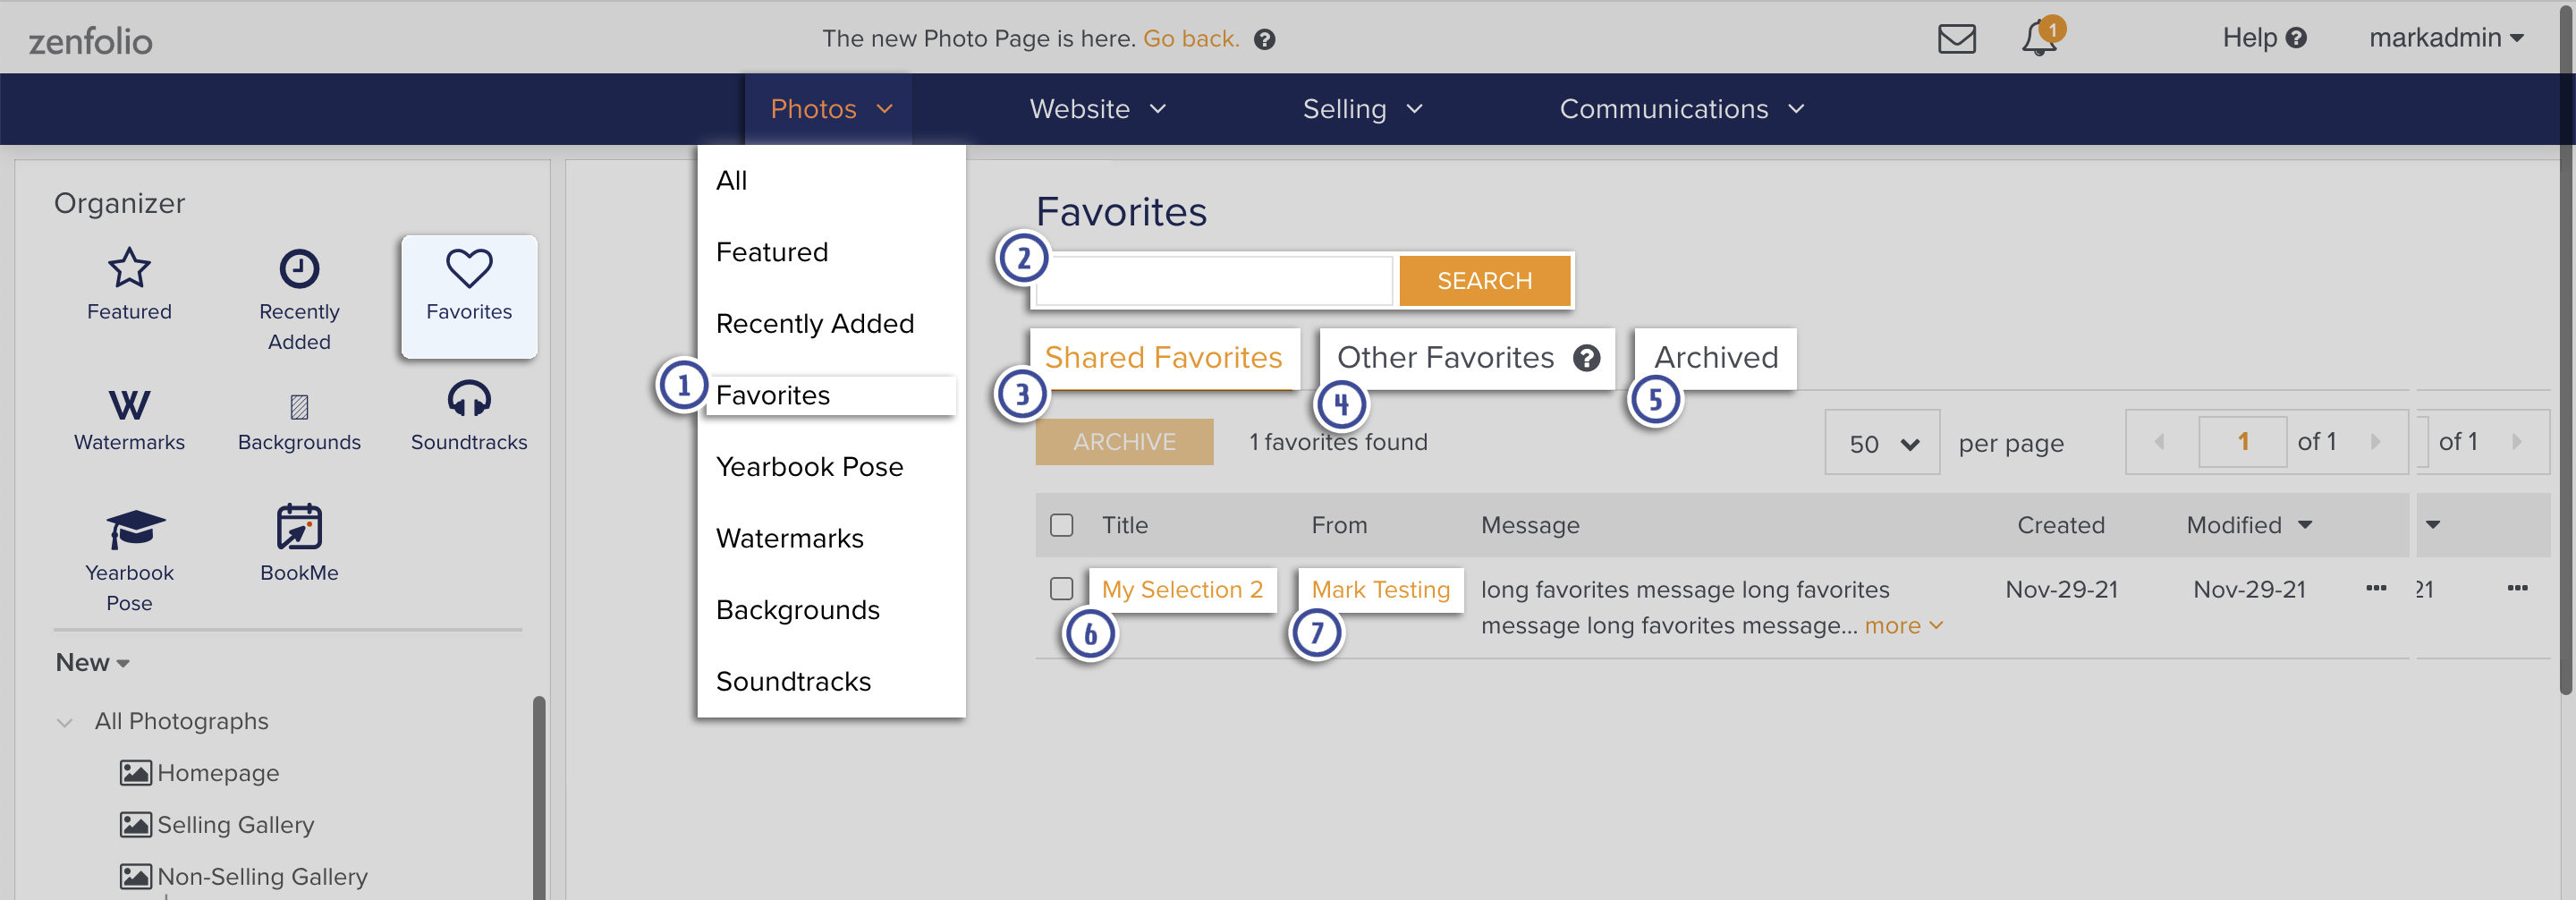This screenshot has height=900, width=2576.
Task: Click the help icon next to Go back
Action: pos(1264,39)
